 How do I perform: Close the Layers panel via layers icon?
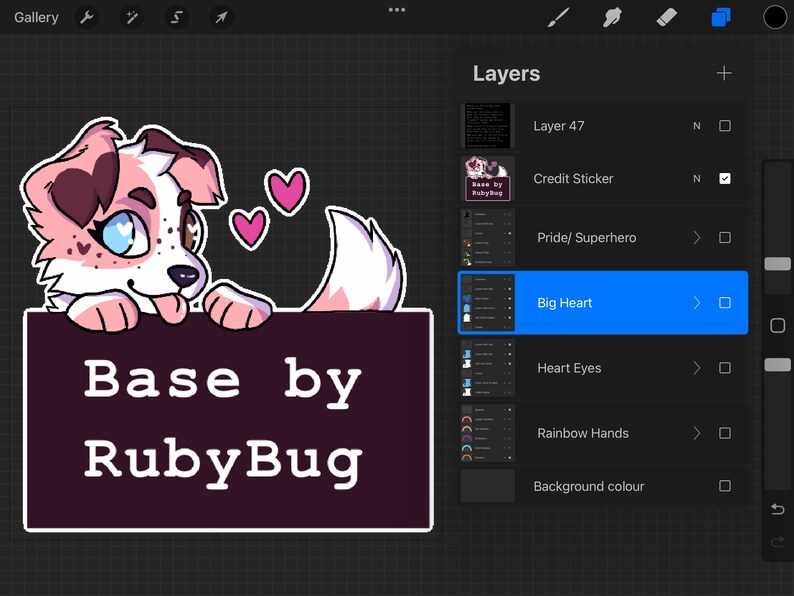point(721,18)
